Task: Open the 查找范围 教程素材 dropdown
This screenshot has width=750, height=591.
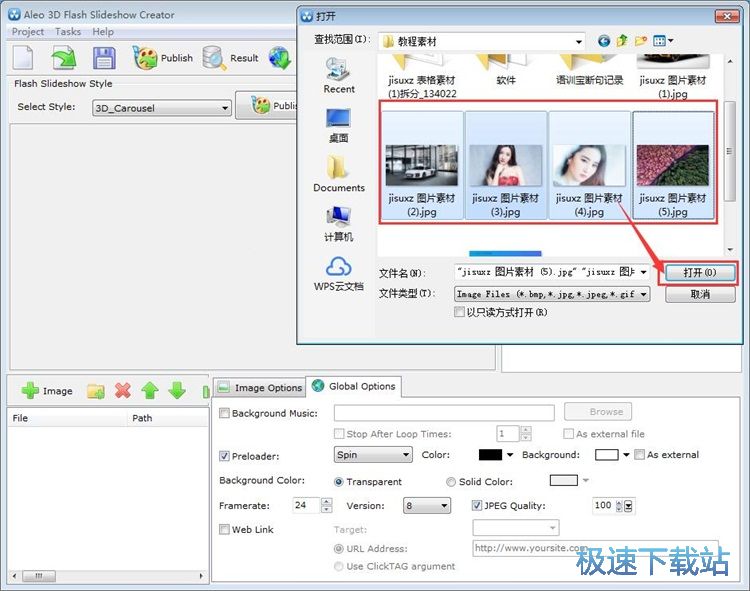Action: click(x=482, y=42)
